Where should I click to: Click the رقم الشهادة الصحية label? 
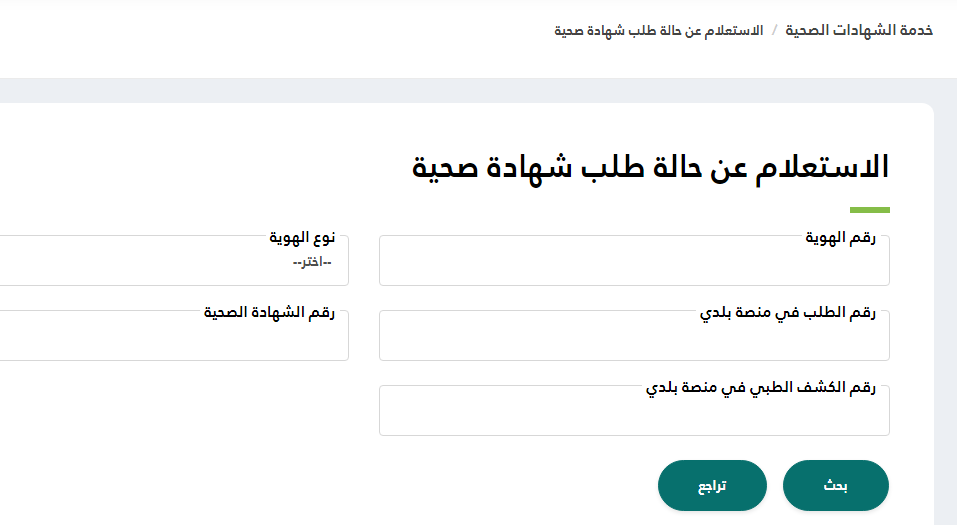tap(269, 312)
